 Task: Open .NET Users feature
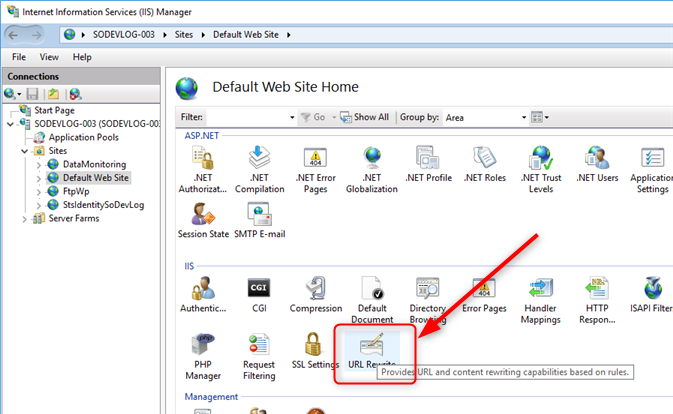click(597, 164)
